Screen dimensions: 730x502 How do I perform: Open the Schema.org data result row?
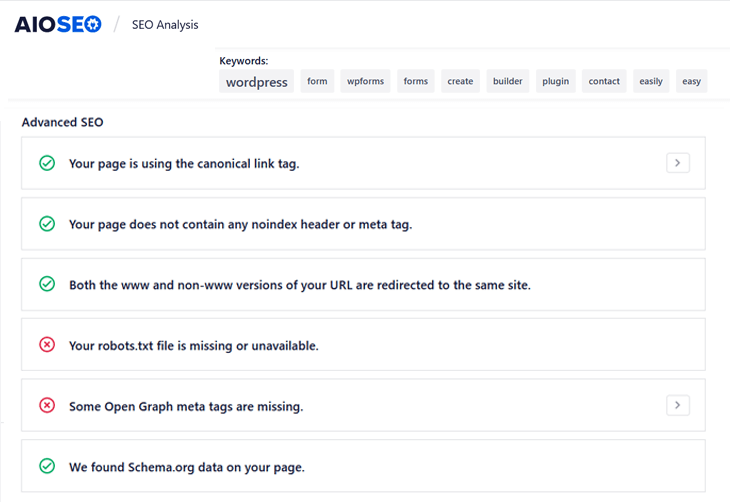point(363,466)
